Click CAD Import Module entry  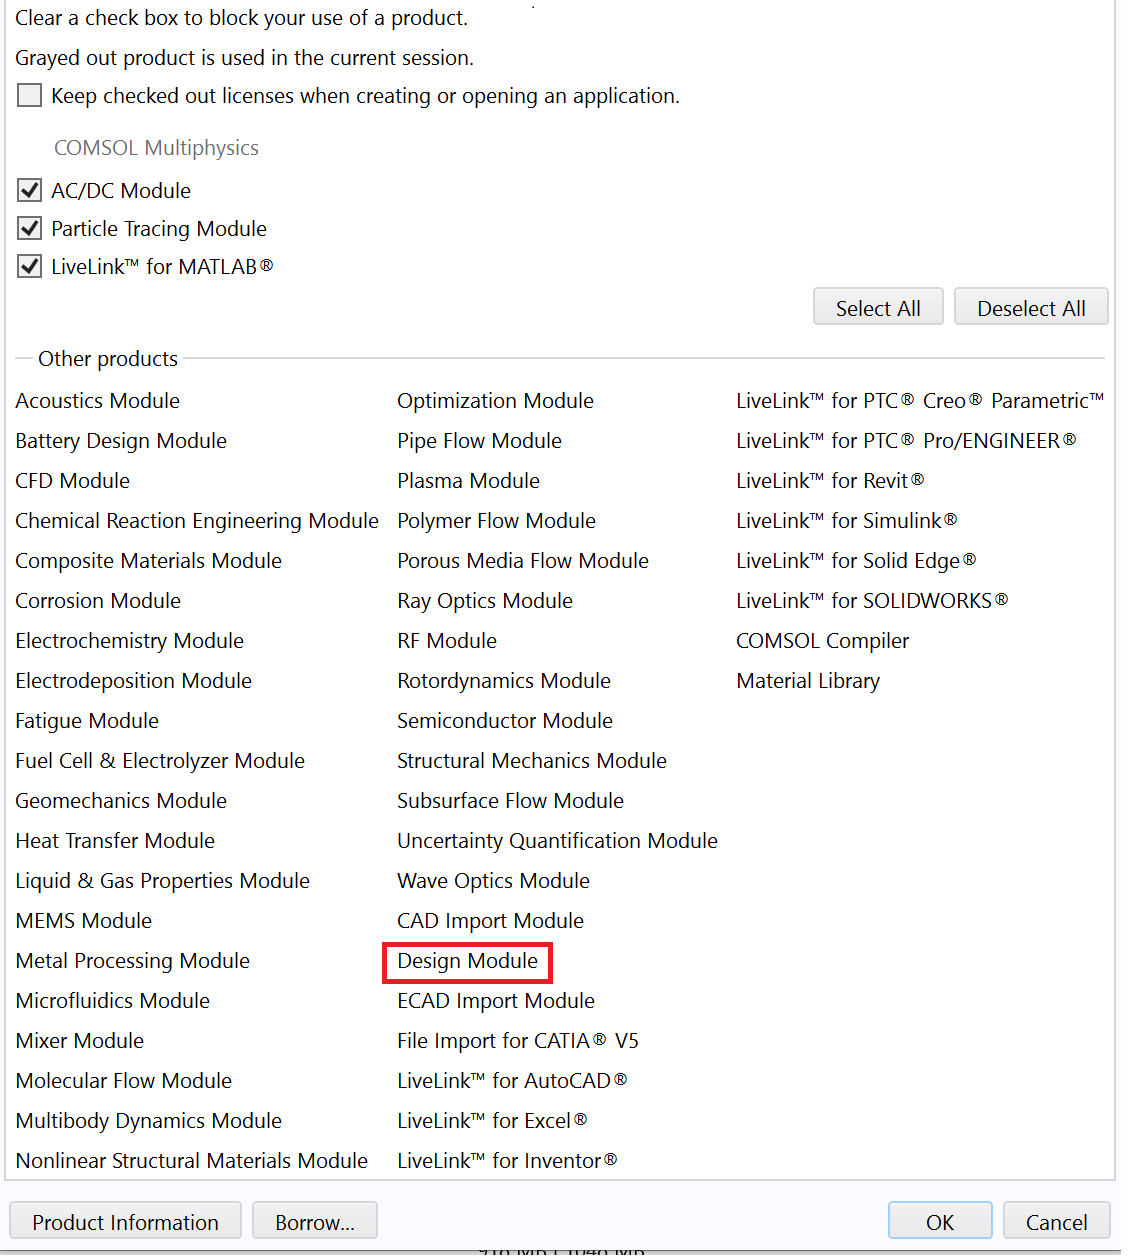(490, 921)
